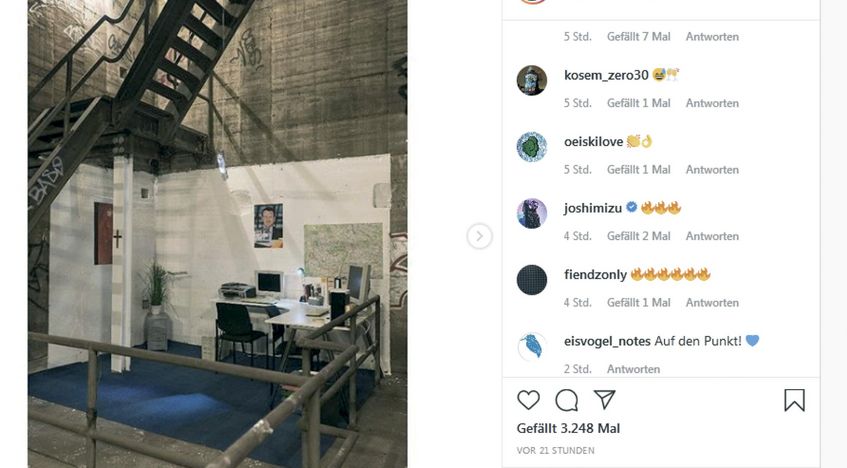The height and width of the screenshot is (468, 847).
Task: Open eisvogel_notes bird avatar
Action: [532, 346]
